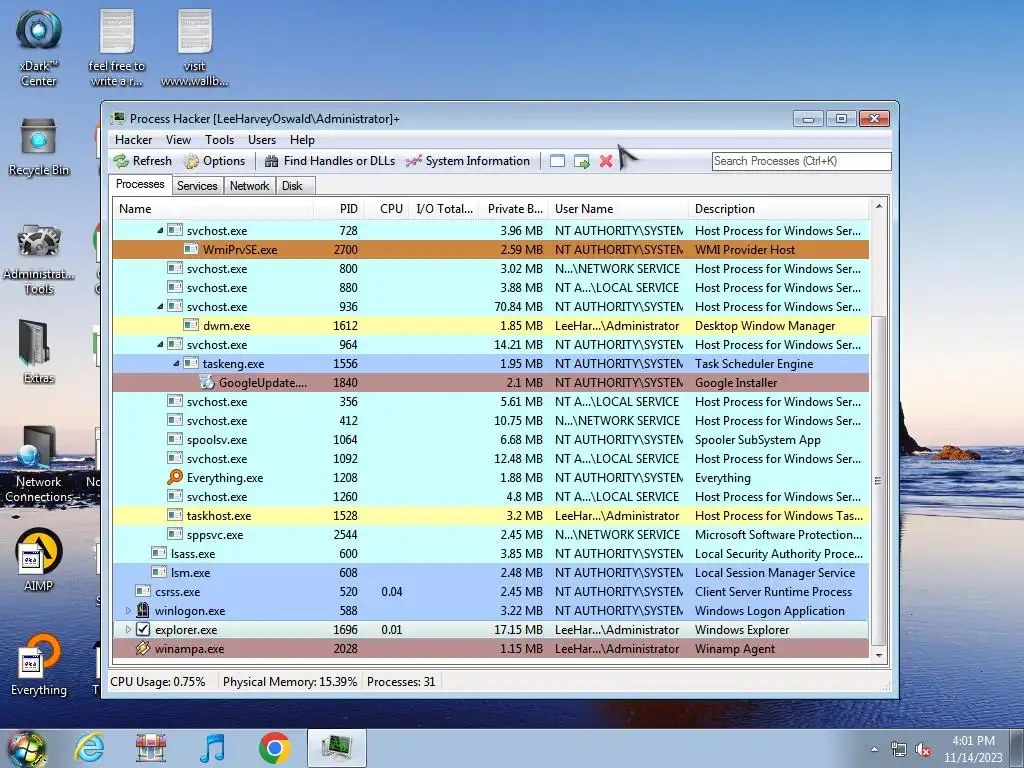
Task: Click the Refresh toolbar button
Action: pyautogui.click(x=142, y=161)
